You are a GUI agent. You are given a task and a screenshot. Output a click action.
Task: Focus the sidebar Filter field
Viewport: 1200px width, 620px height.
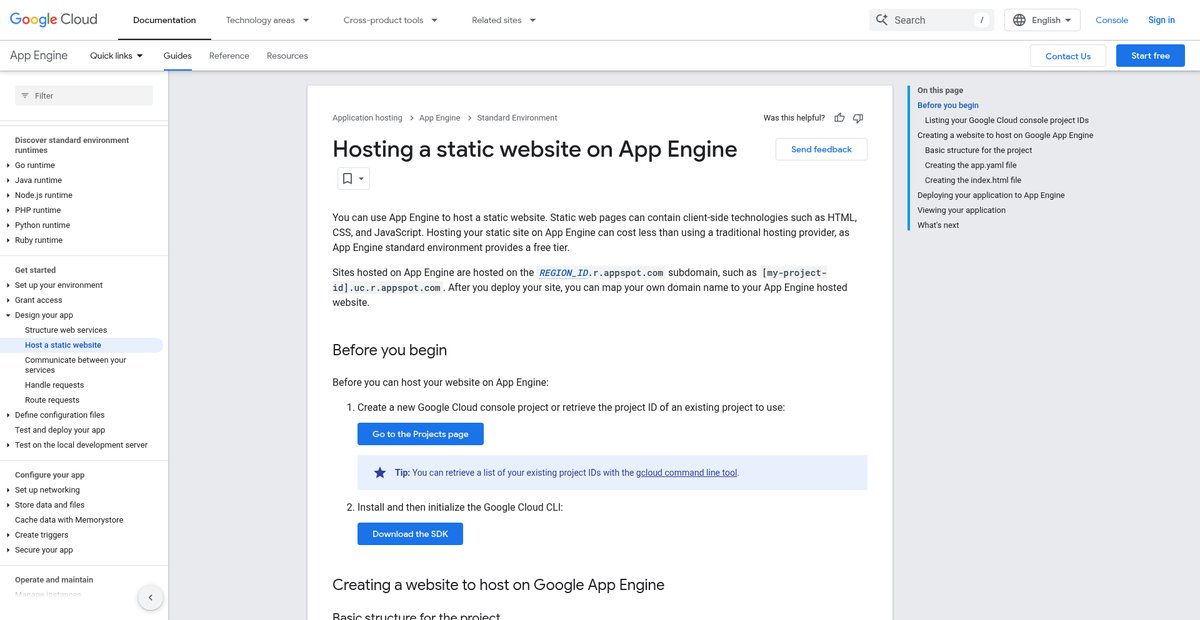pyautogui.click(x=84, y=96)
